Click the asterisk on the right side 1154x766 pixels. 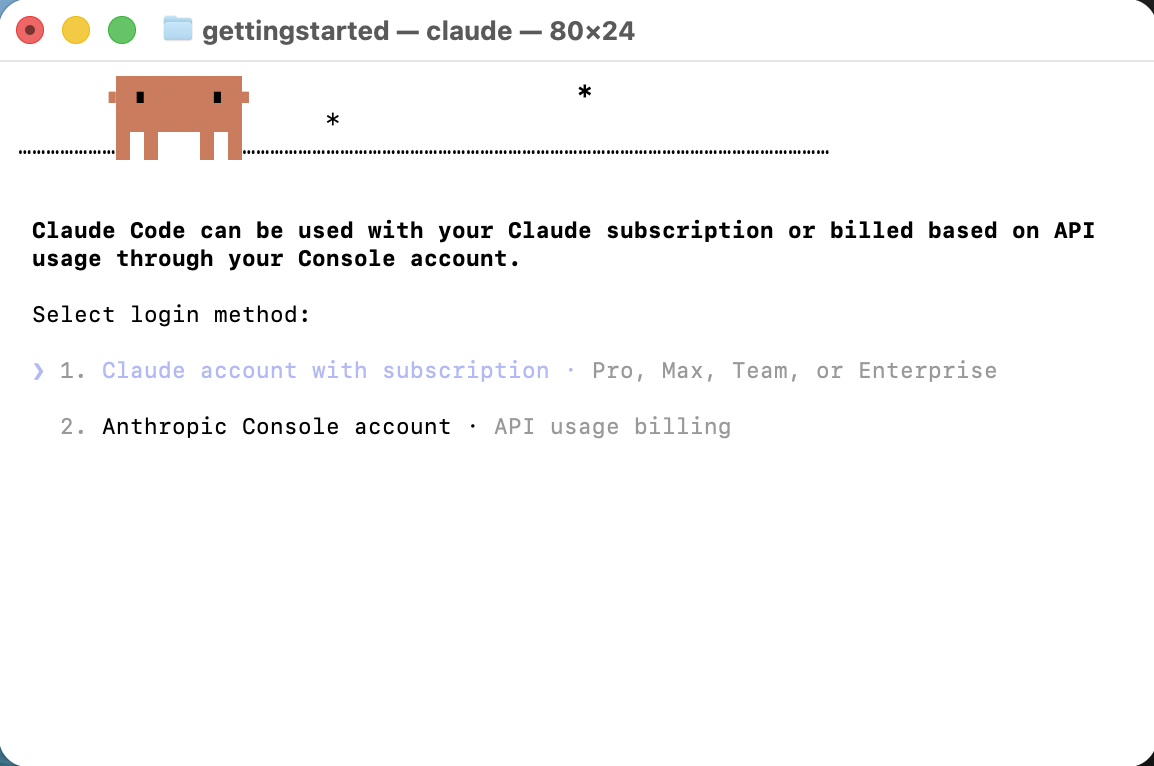[x=583, y=92]
